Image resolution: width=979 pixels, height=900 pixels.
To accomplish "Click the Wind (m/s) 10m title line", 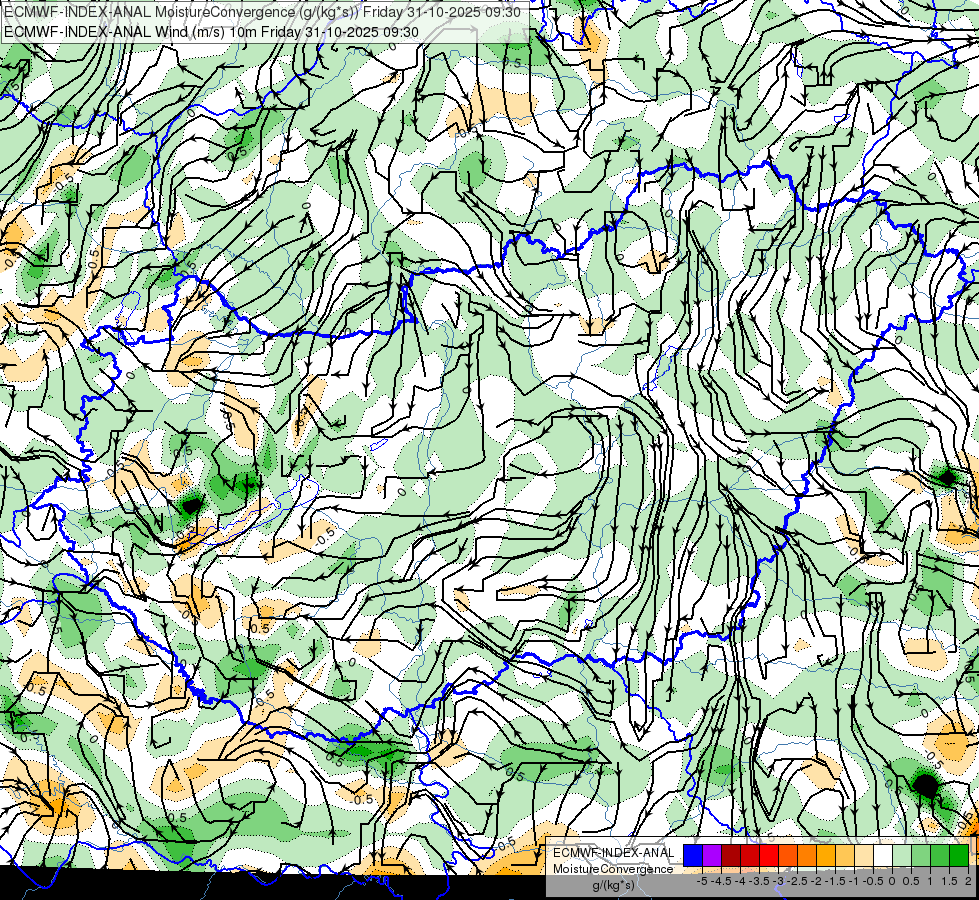I will point(211,31).
